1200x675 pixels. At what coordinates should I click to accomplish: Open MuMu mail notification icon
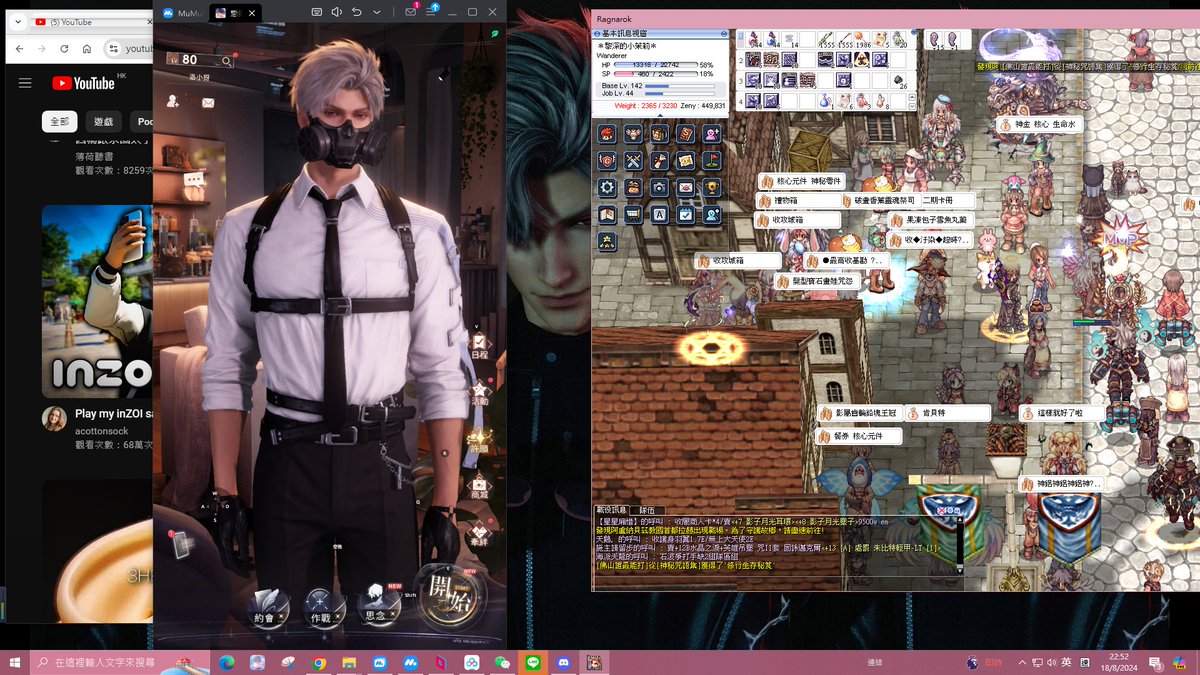tap(410, 11)
